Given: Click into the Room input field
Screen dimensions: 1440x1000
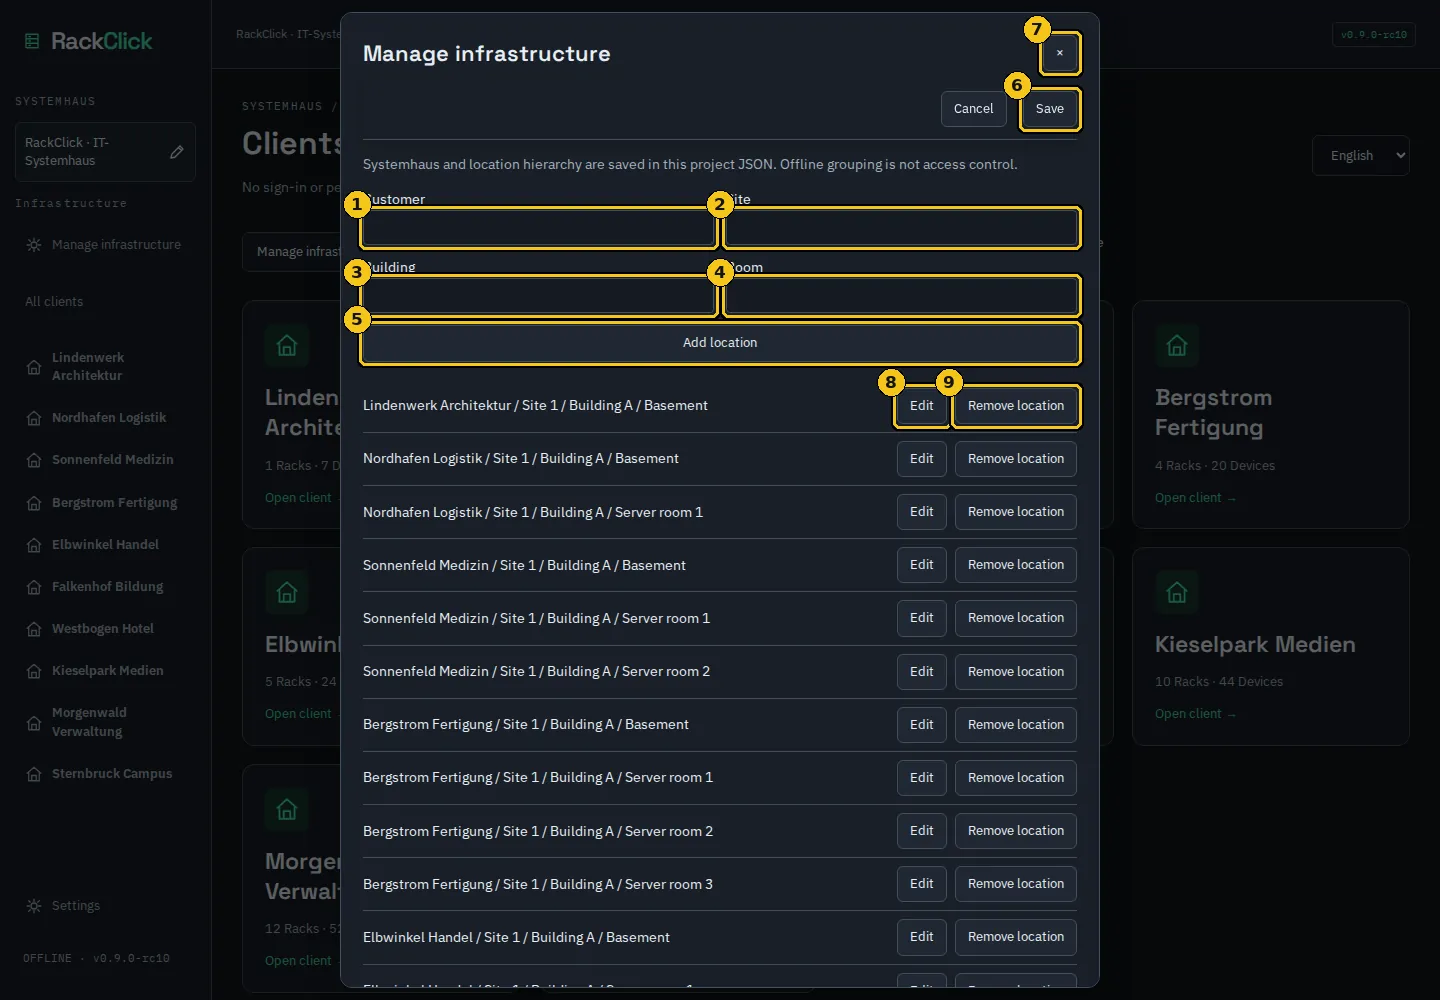Looking at the screenshot, I should 902,296.
